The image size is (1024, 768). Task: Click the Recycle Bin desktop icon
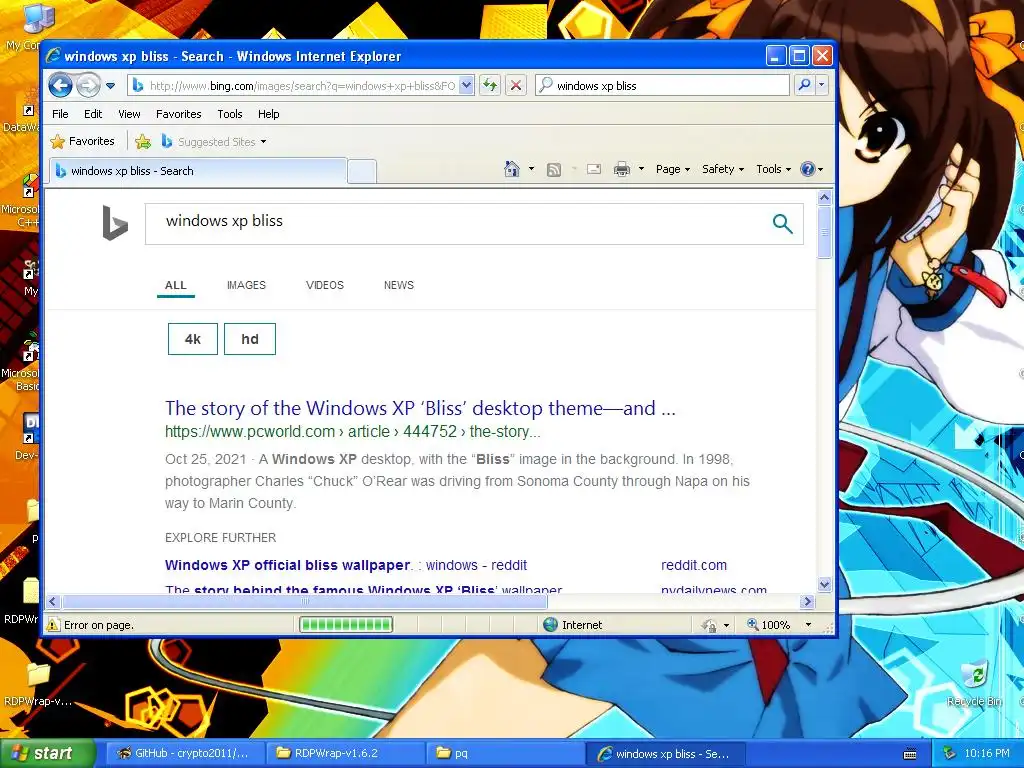(x=974, y=683)
